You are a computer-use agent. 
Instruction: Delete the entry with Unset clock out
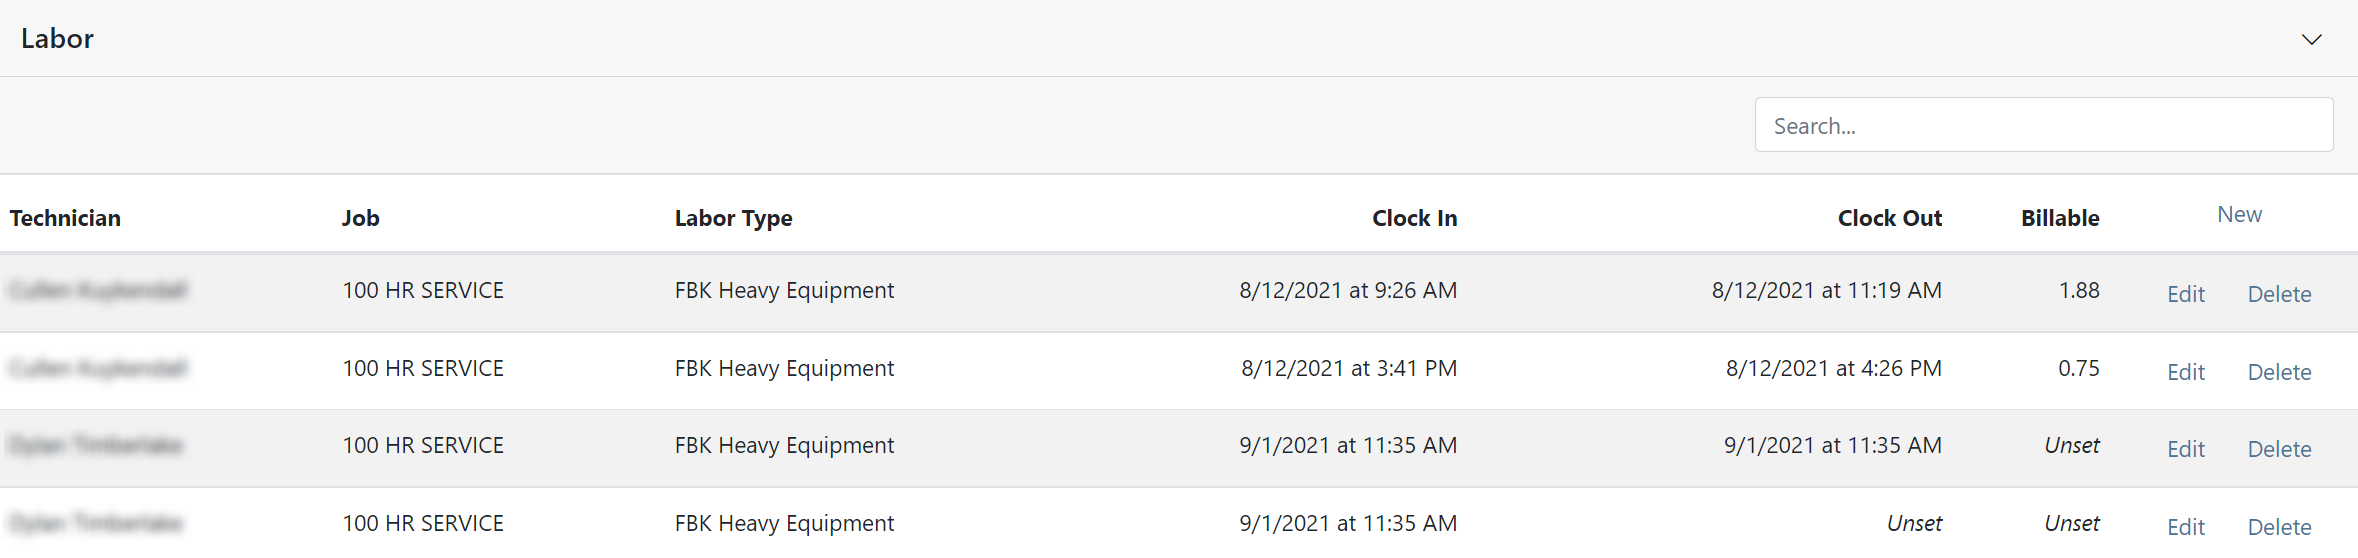(2279, 527)
